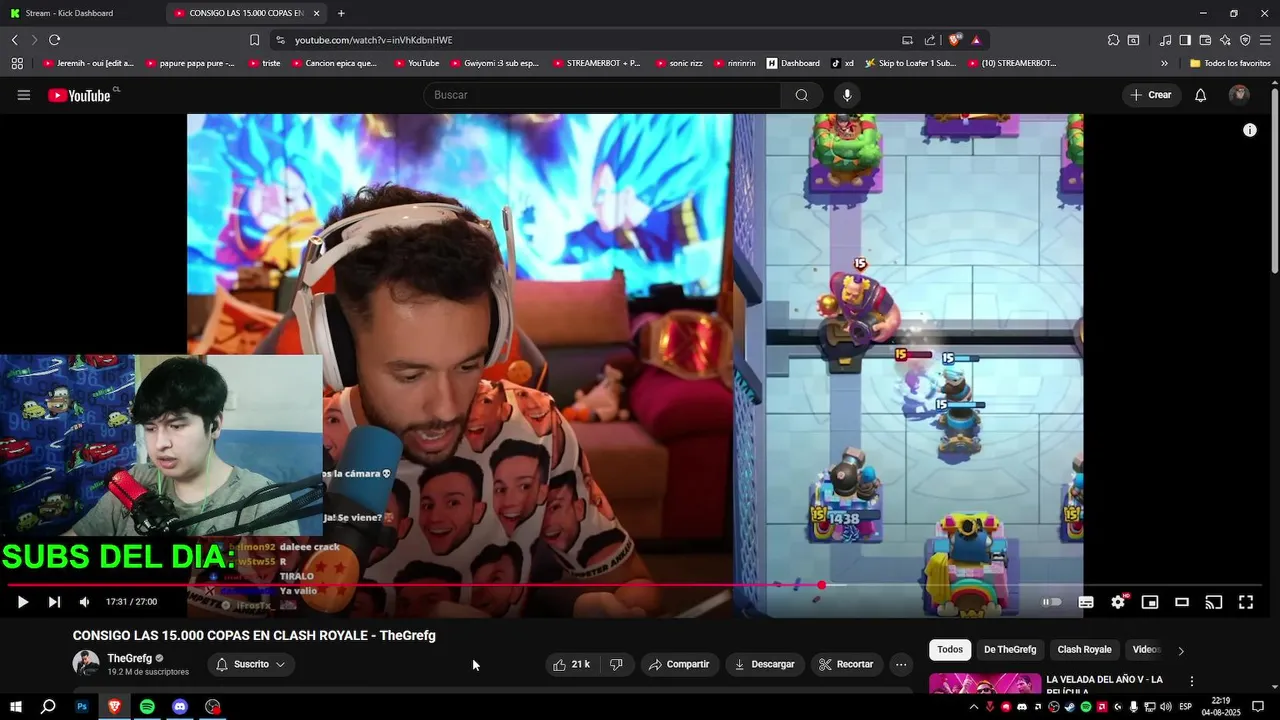Open browser extensions puzzle icon

point(1113,40)
